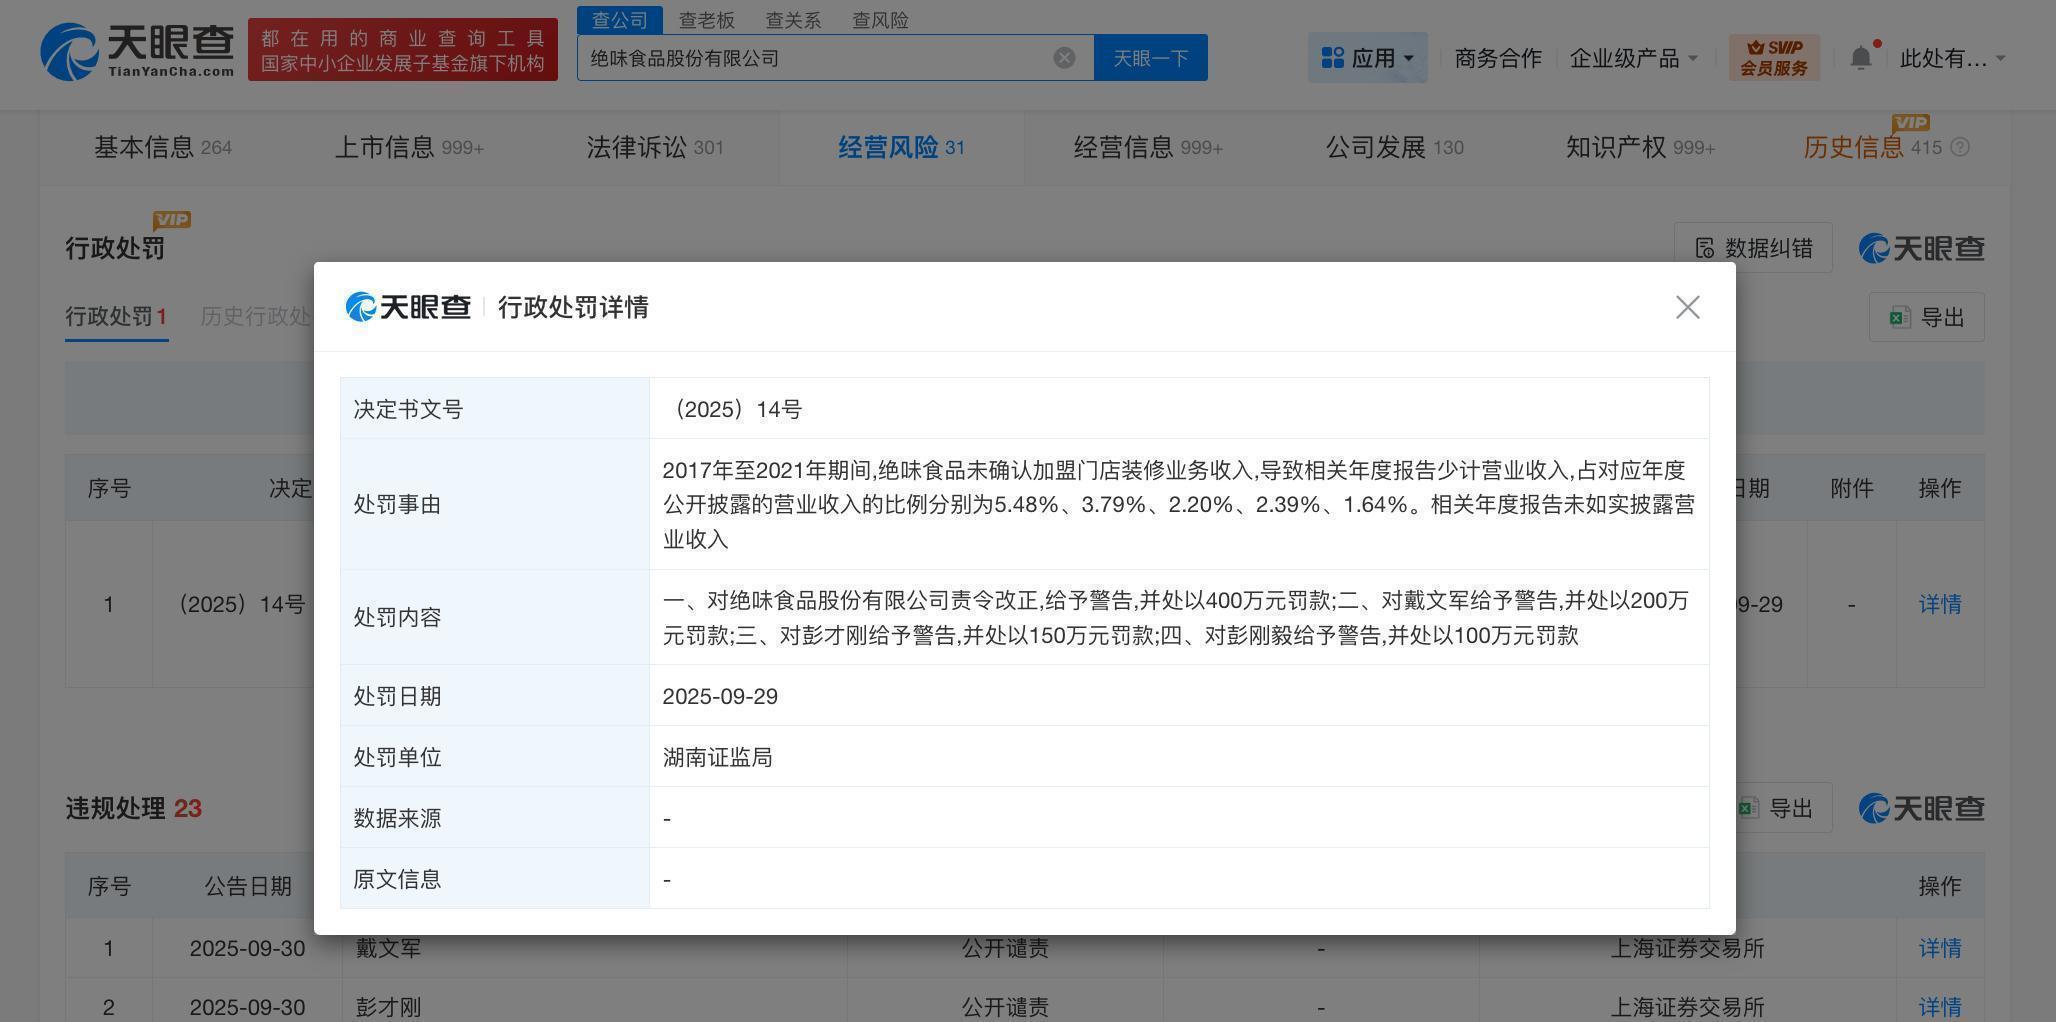
Task: Open the 知识产权 tab
Action: point(1640,148)
